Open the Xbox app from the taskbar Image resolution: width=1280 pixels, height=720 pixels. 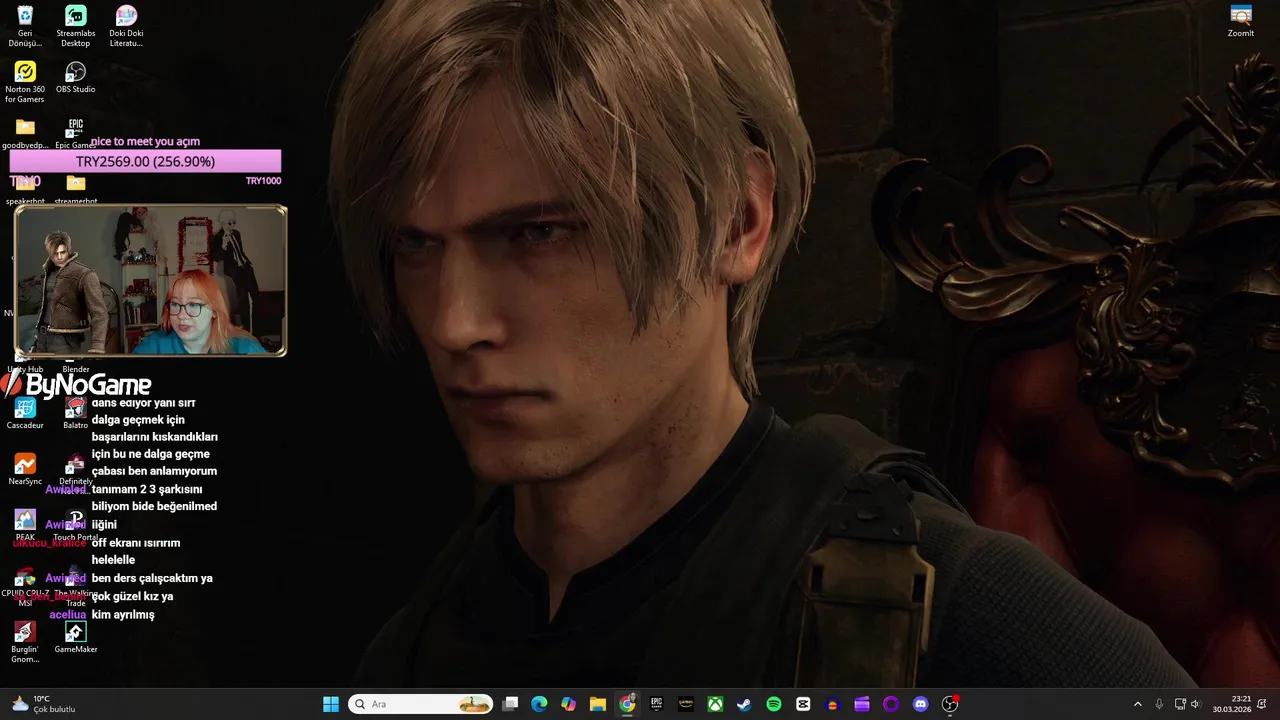(715, 704)
